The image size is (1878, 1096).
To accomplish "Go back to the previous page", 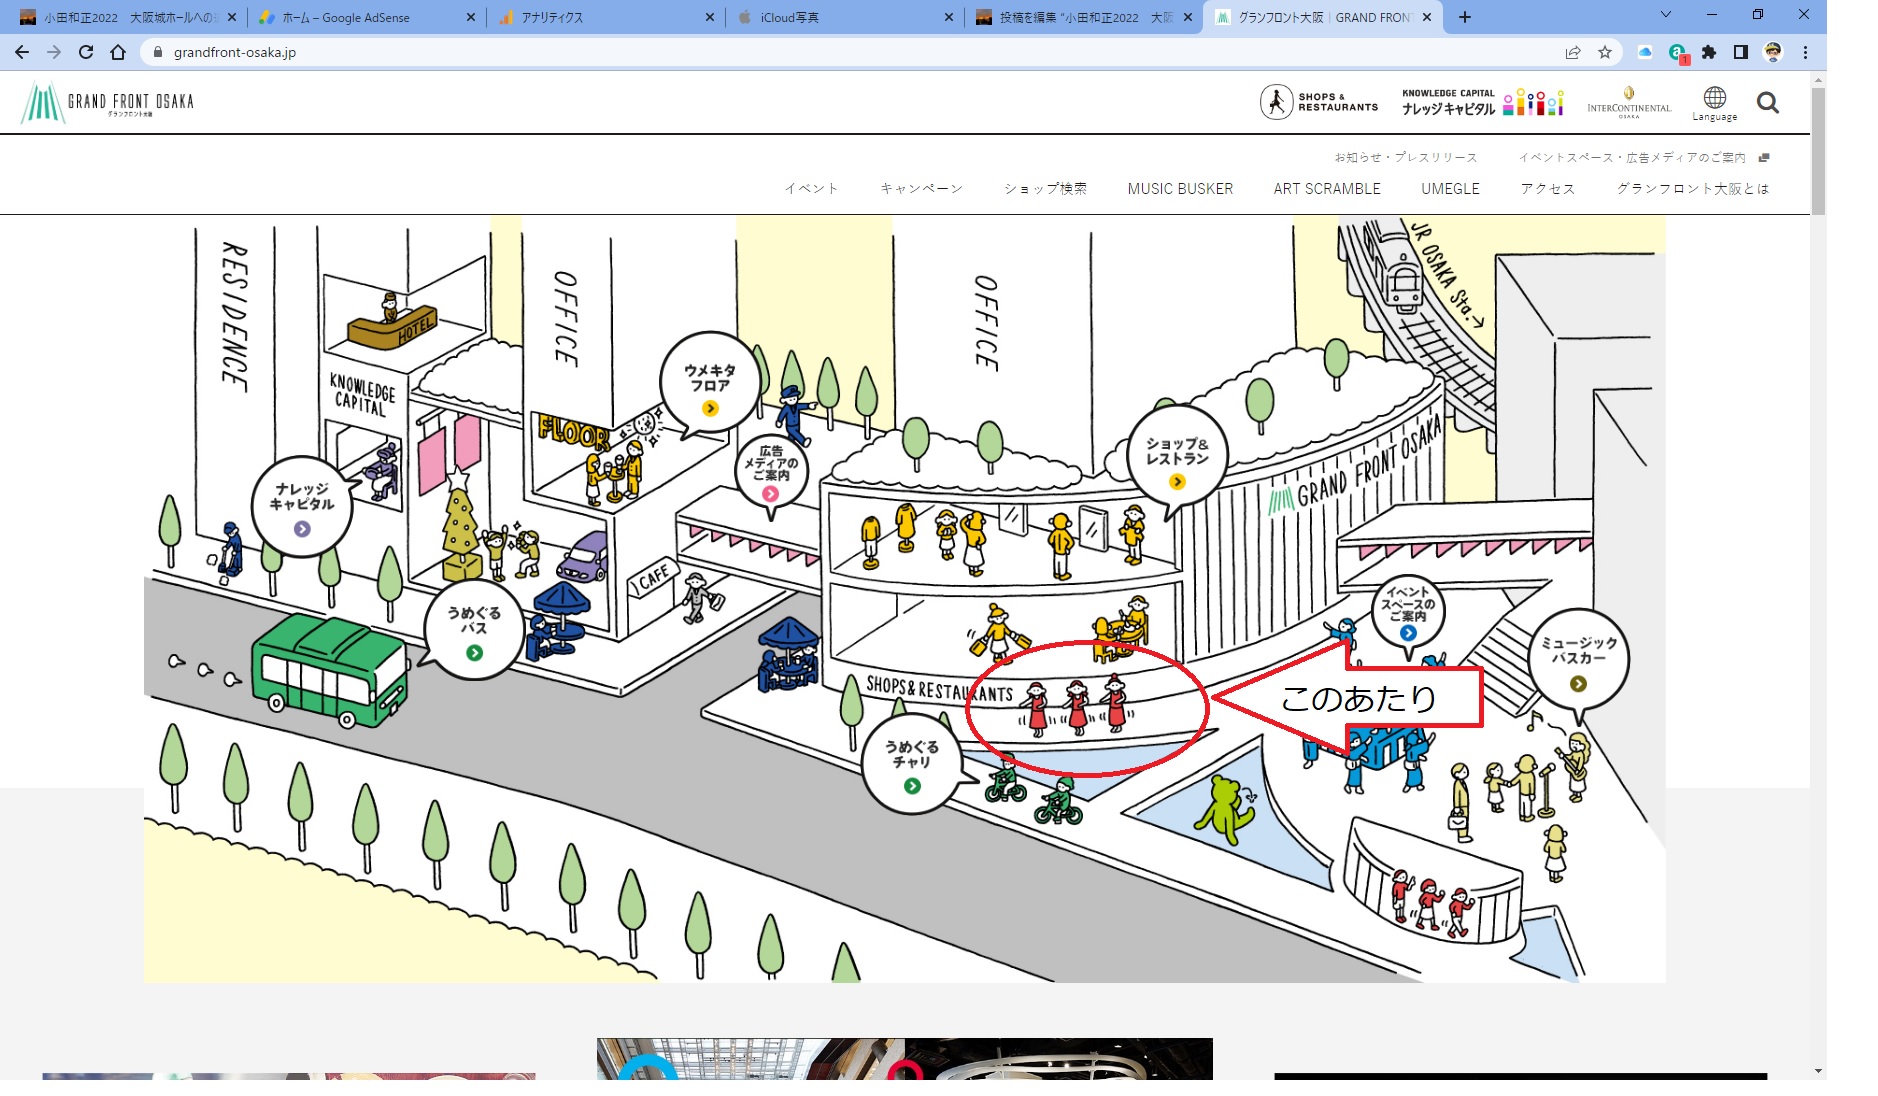I will click(x=22, y=52).
